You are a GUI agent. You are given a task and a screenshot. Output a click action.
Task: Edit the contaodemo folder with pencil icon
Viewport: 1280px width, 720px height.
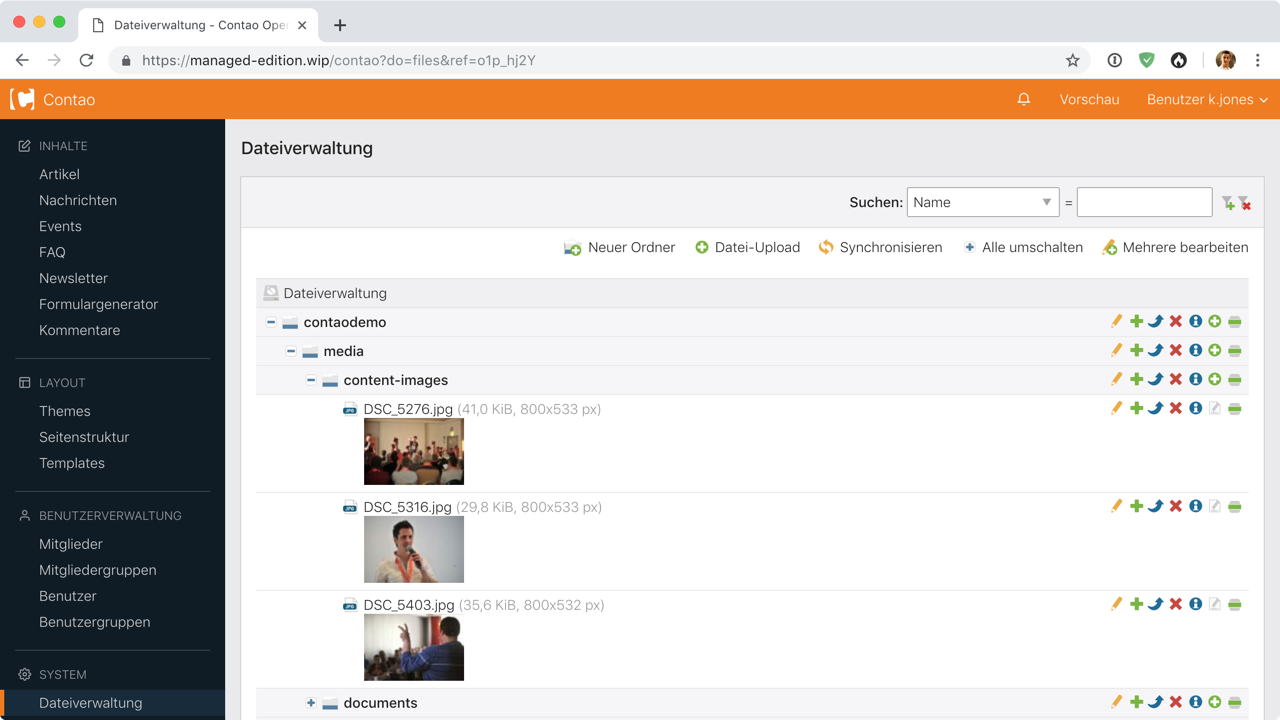point(1116,322)
